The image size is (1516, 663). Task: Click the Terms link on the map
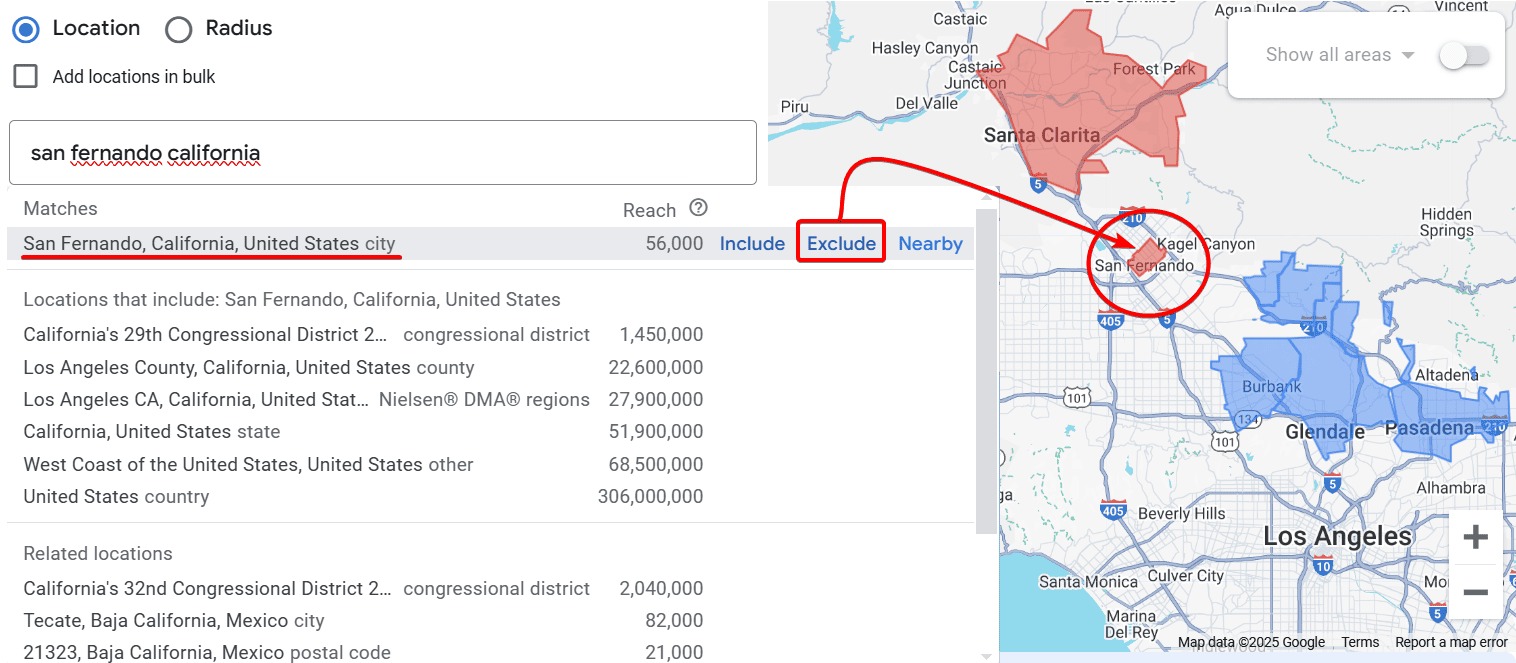[1360, 642]
